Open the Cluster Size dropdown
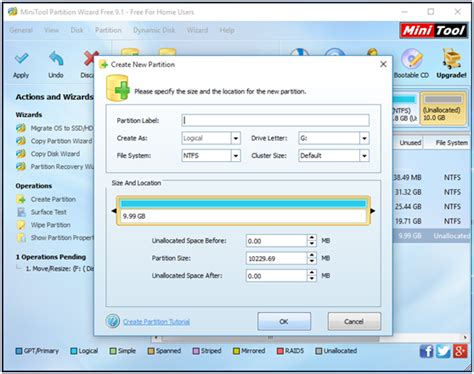The image size is (474, 374). 364,156
